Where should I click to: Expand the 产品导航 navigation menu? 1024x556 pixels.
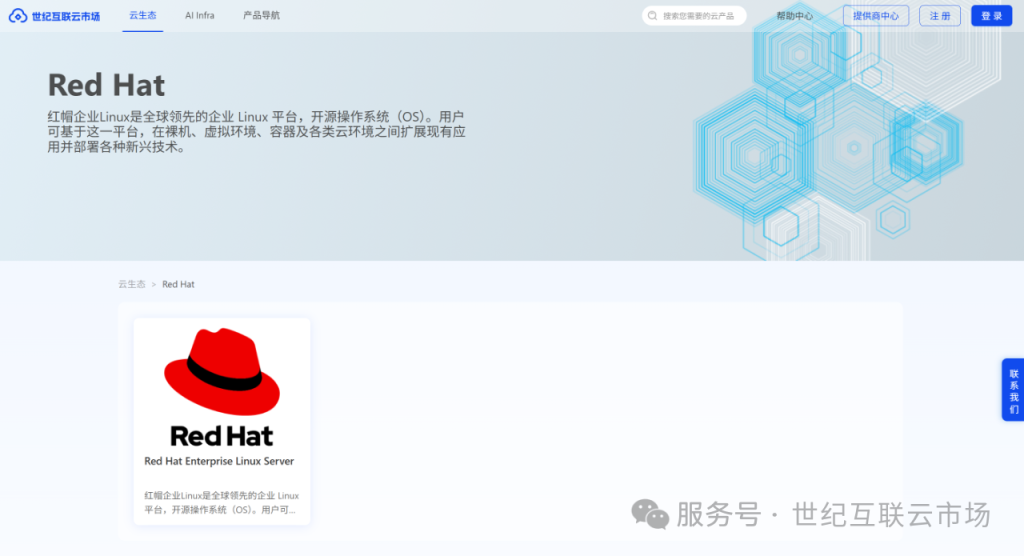[261, 16]
